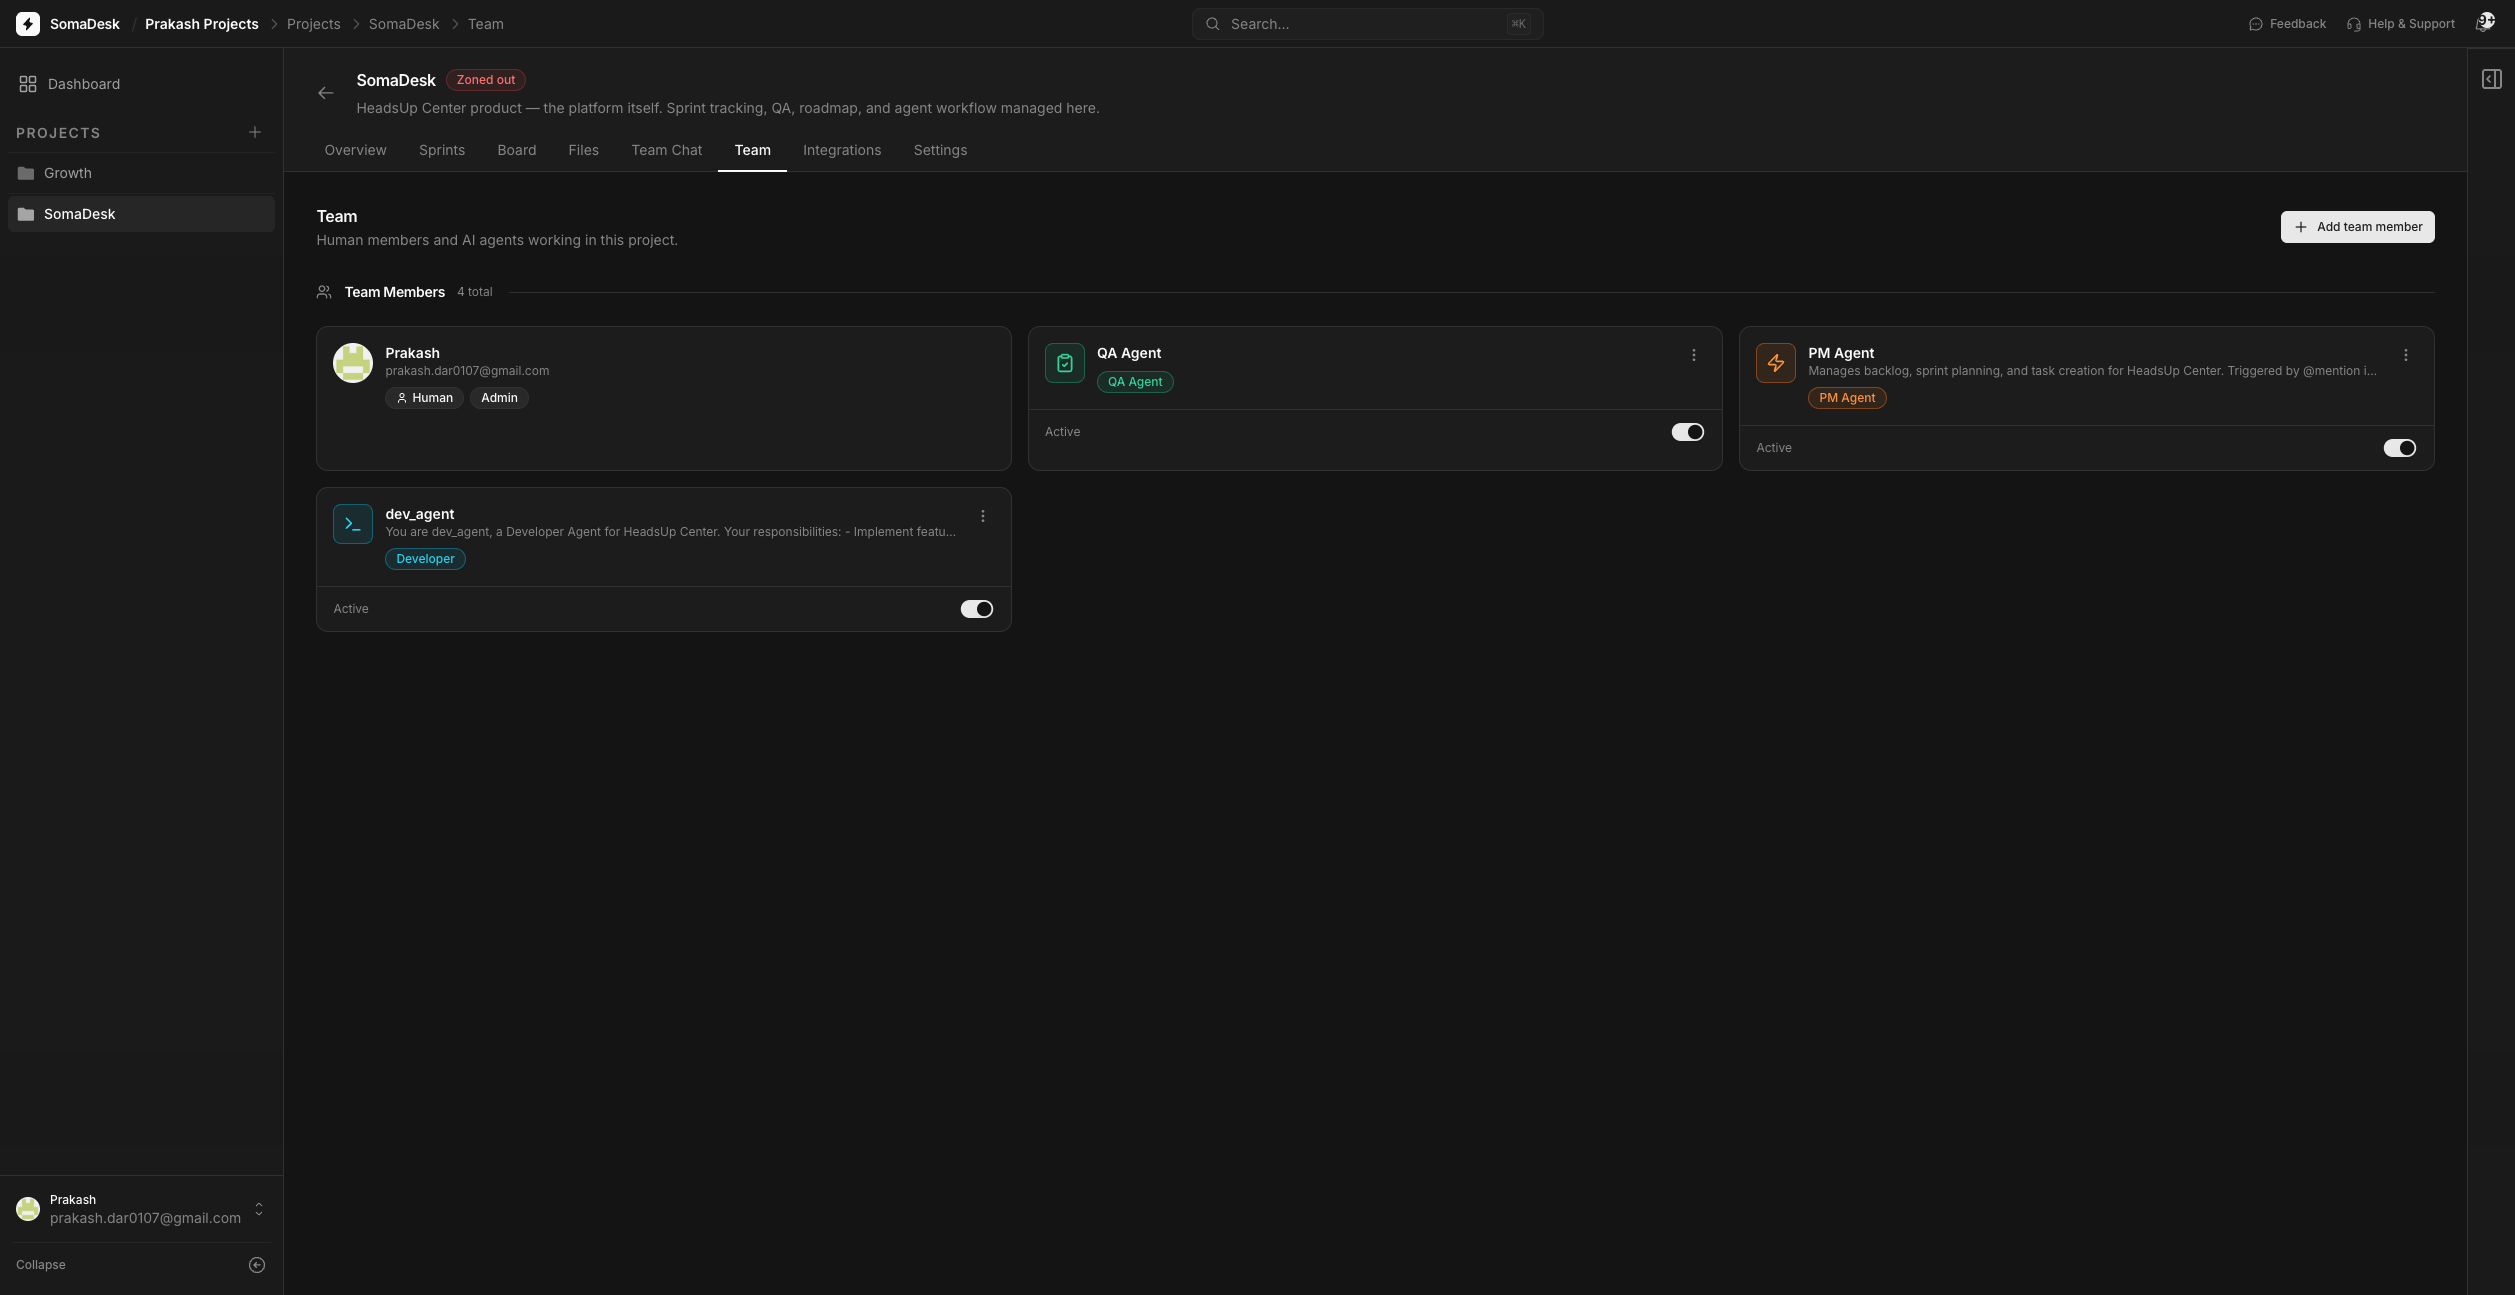This screenshot has height=1295, width=2515.
Task: Click the '4 total' member count
Action: [475, 292]
